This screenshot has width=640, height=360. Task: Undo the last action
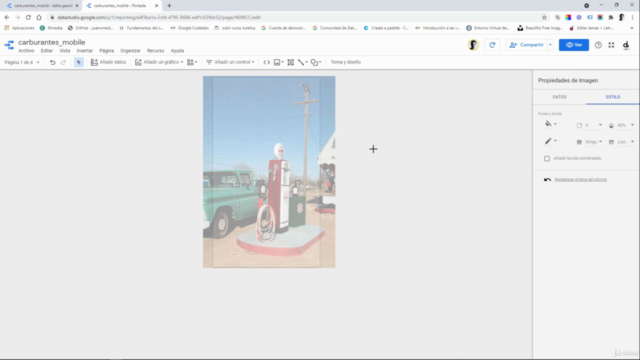tap(52, 62)
